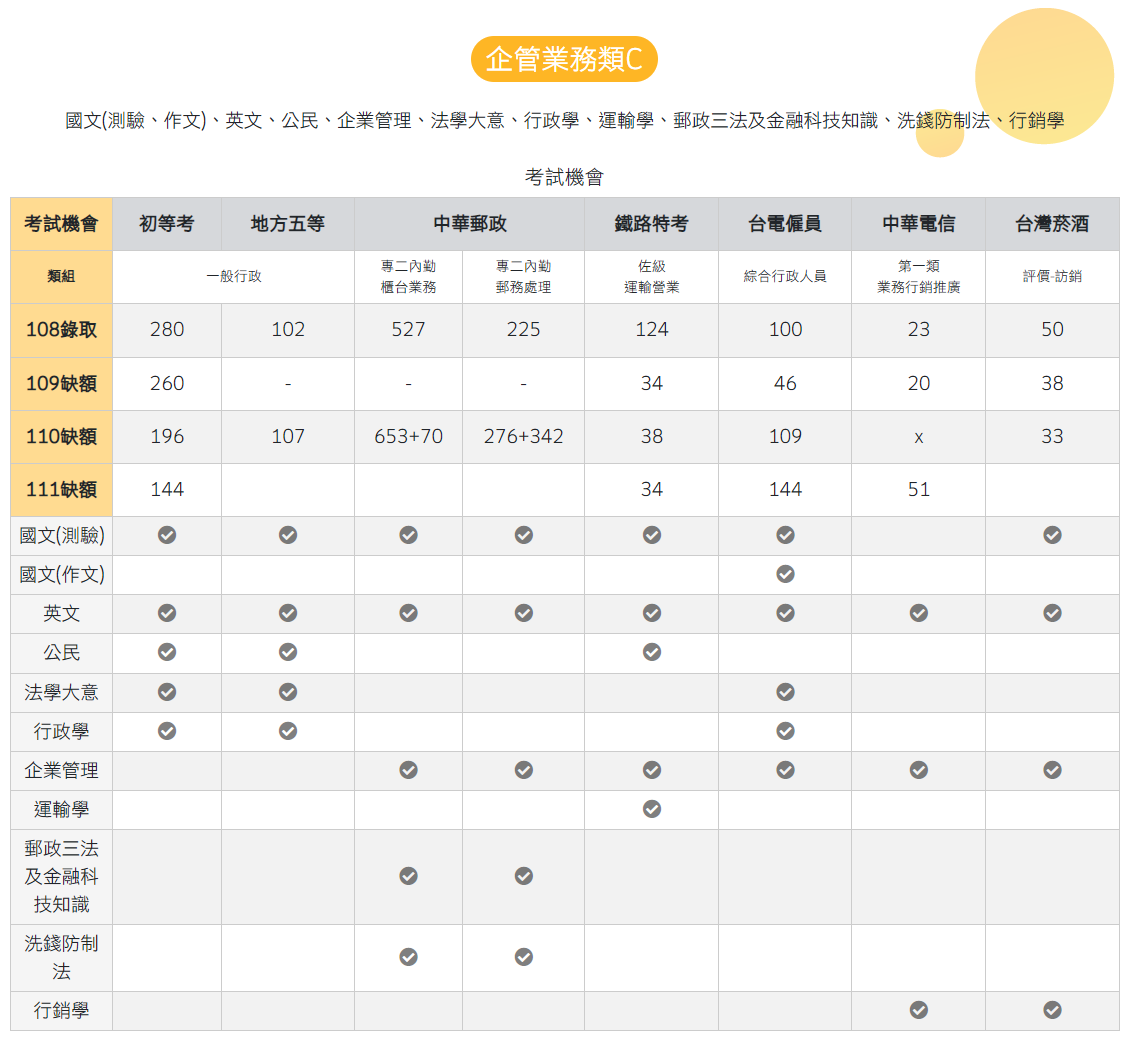Click checkmark for 法學大意 under 初等考
The height and width of the screenshot is (1043, 1134).
(x=167, y=692)
